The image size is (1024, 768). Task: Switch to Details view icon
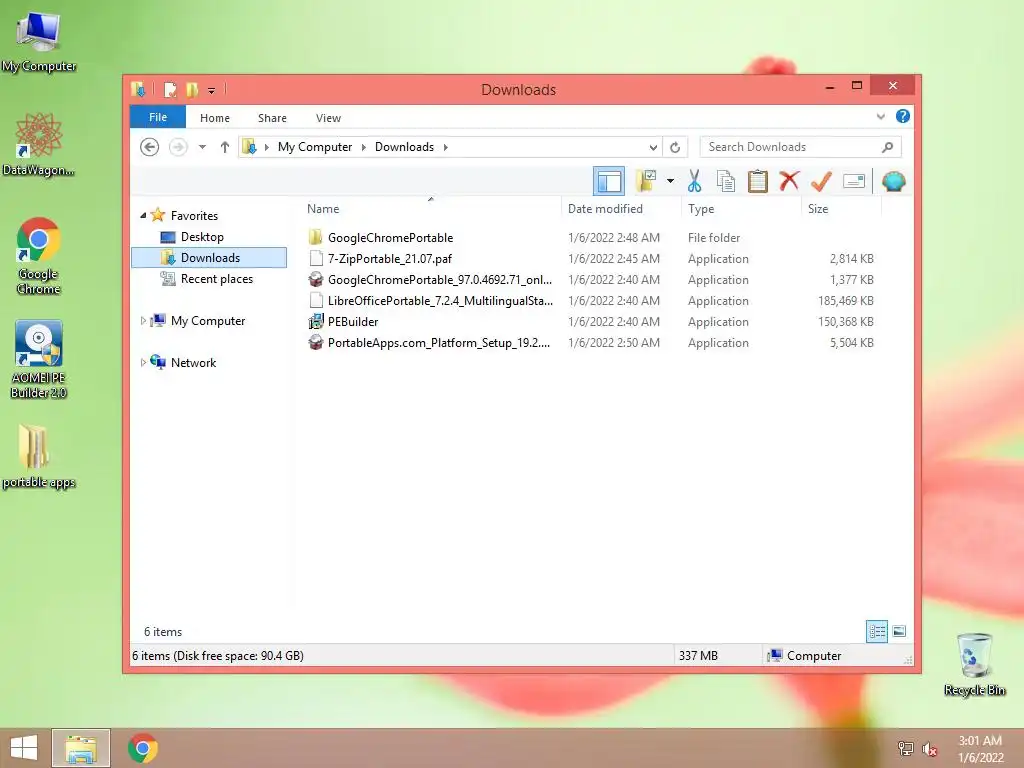(877, 631)
